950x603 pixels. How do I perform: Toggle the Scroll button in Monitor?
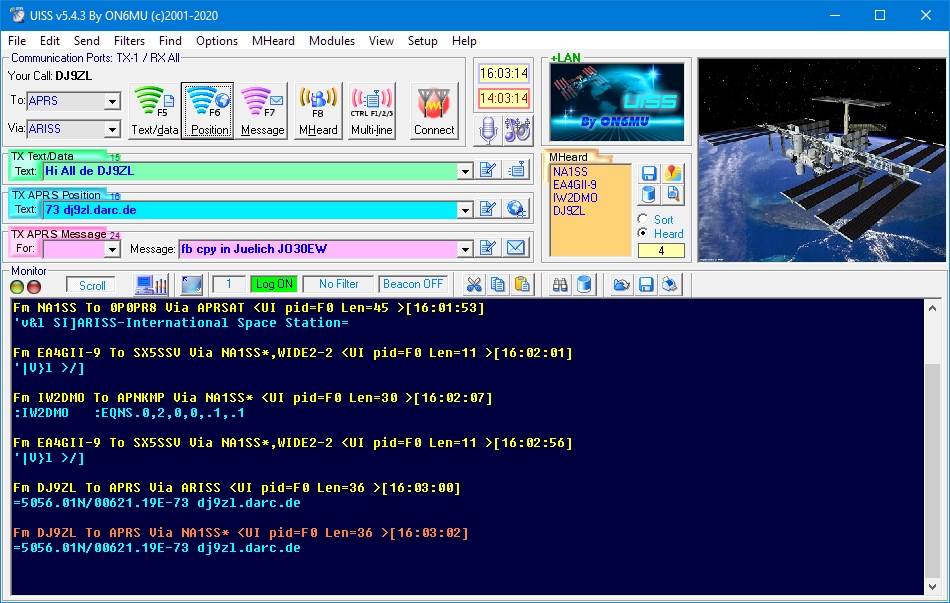coord(92,285)
